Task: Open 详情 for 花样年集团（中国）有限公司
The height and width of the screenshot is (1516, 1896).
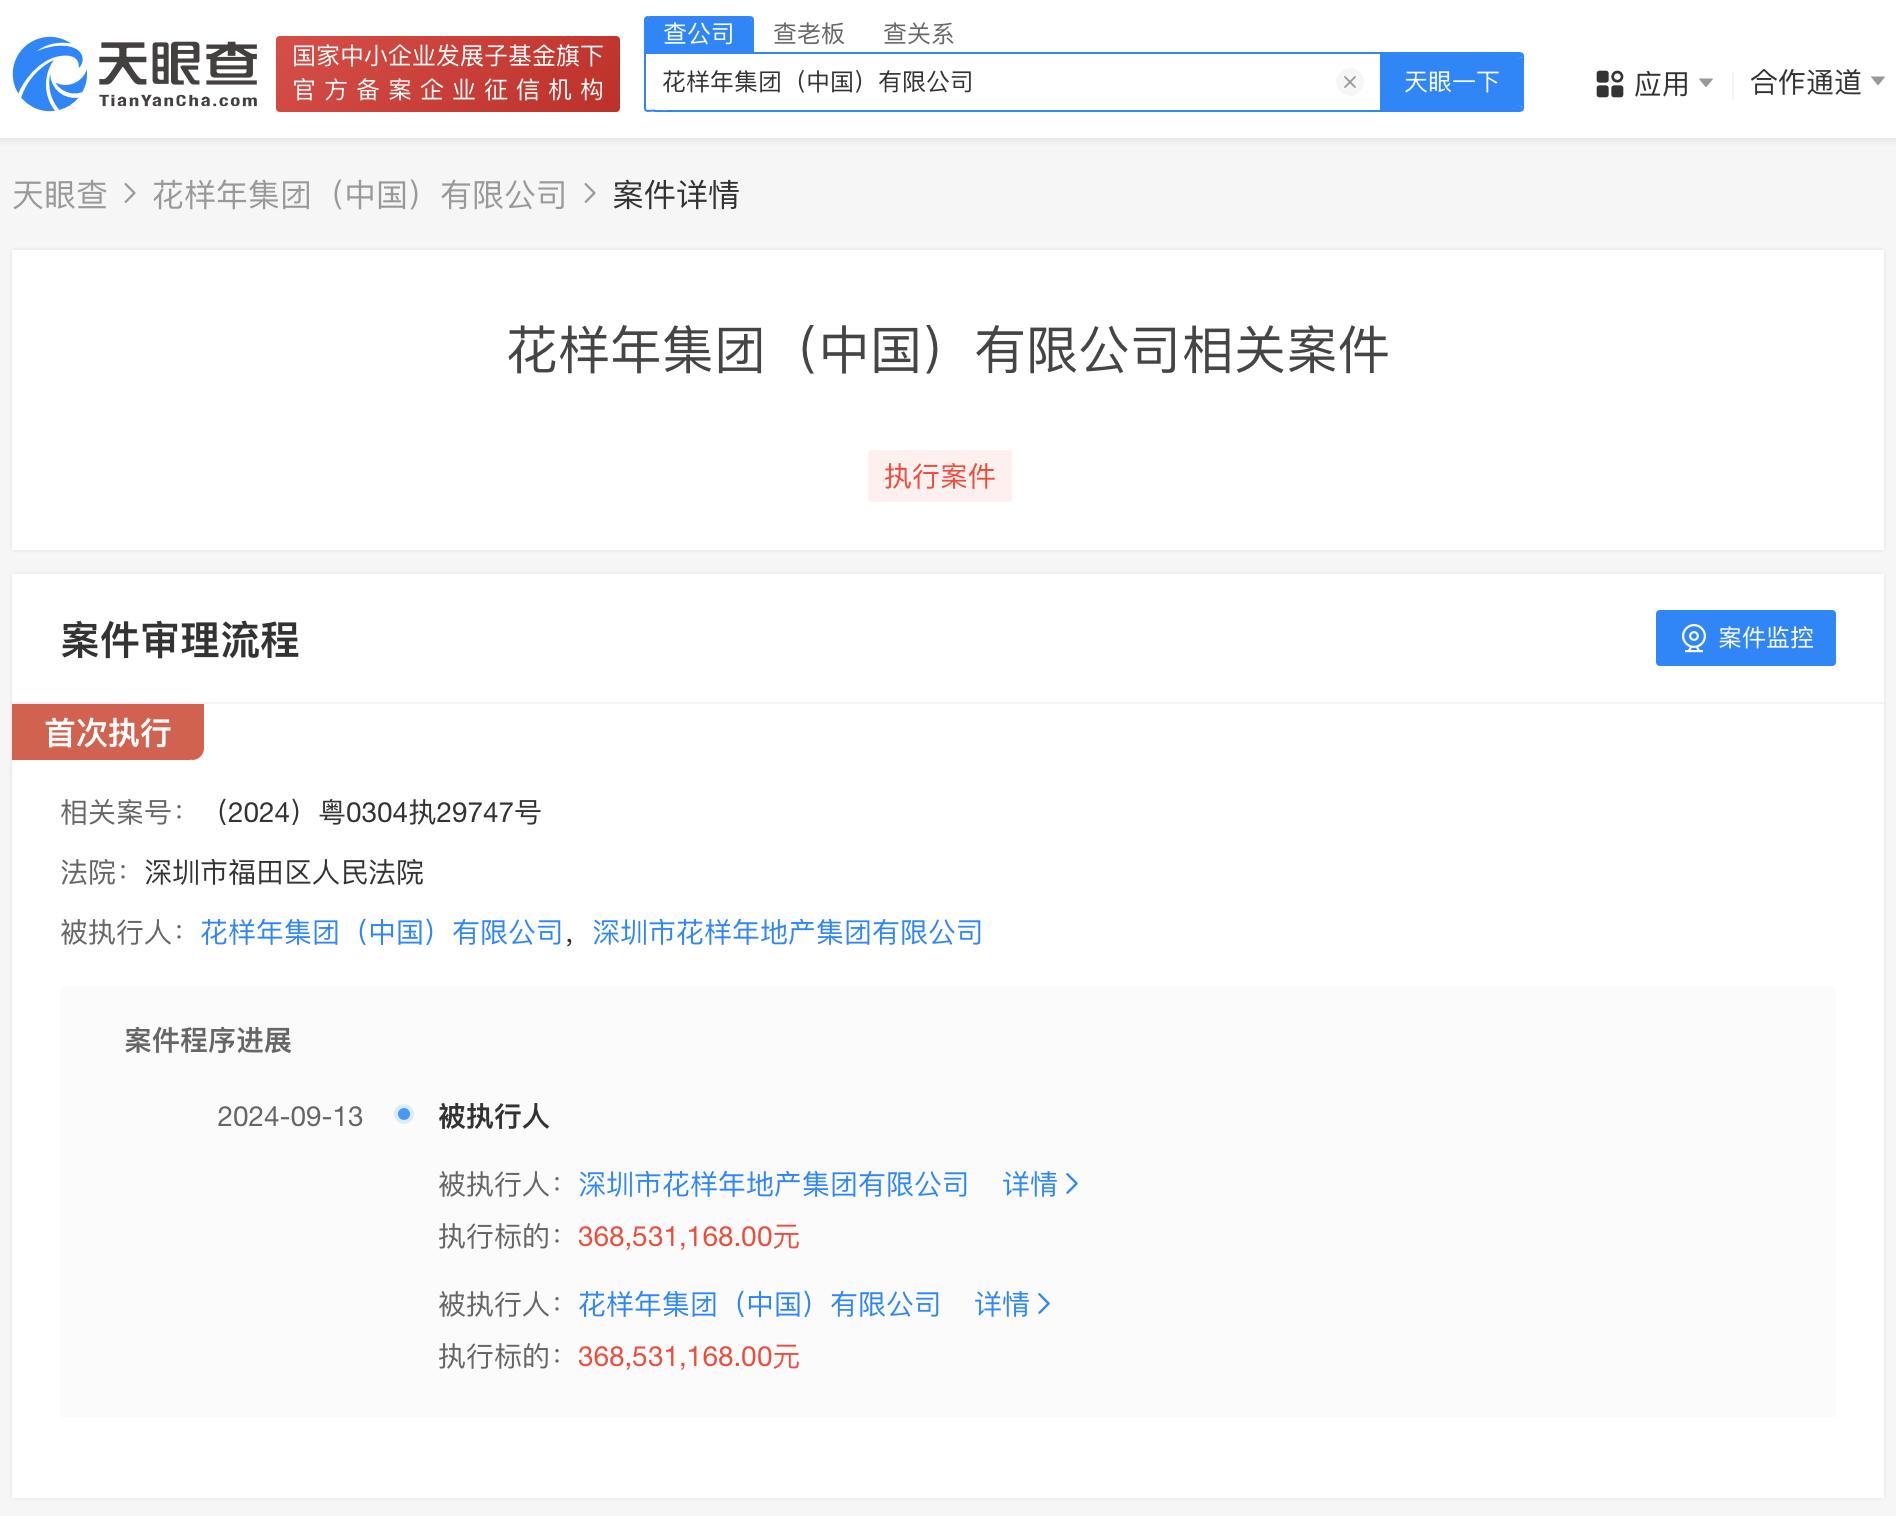Action: (1012, 1305)
